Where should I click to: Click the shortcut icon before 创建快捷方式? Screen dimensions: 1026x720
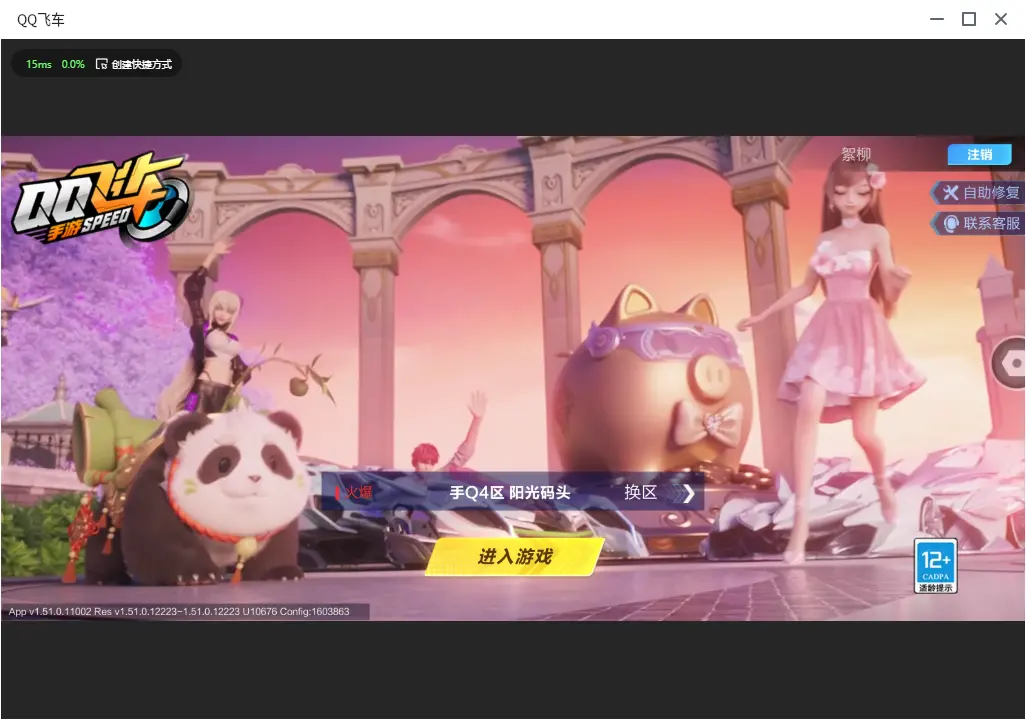click(101, 64)
